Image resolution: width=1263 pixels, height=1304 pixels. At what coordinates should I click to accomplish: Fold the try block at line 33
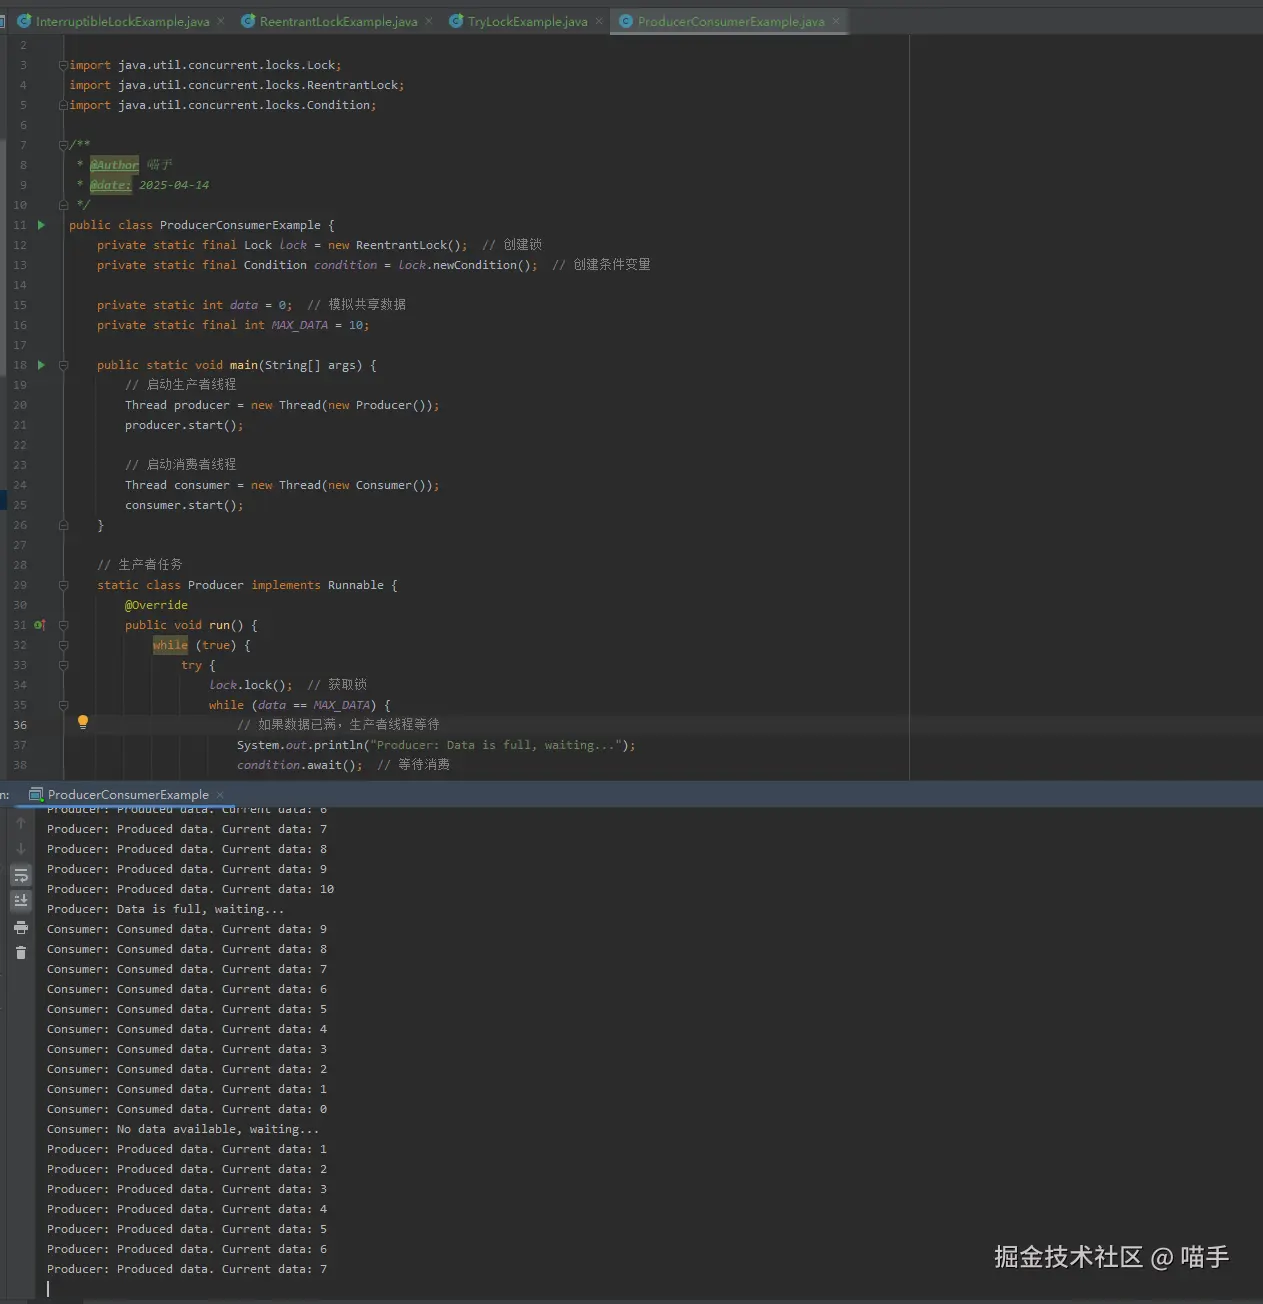point(63,665)
